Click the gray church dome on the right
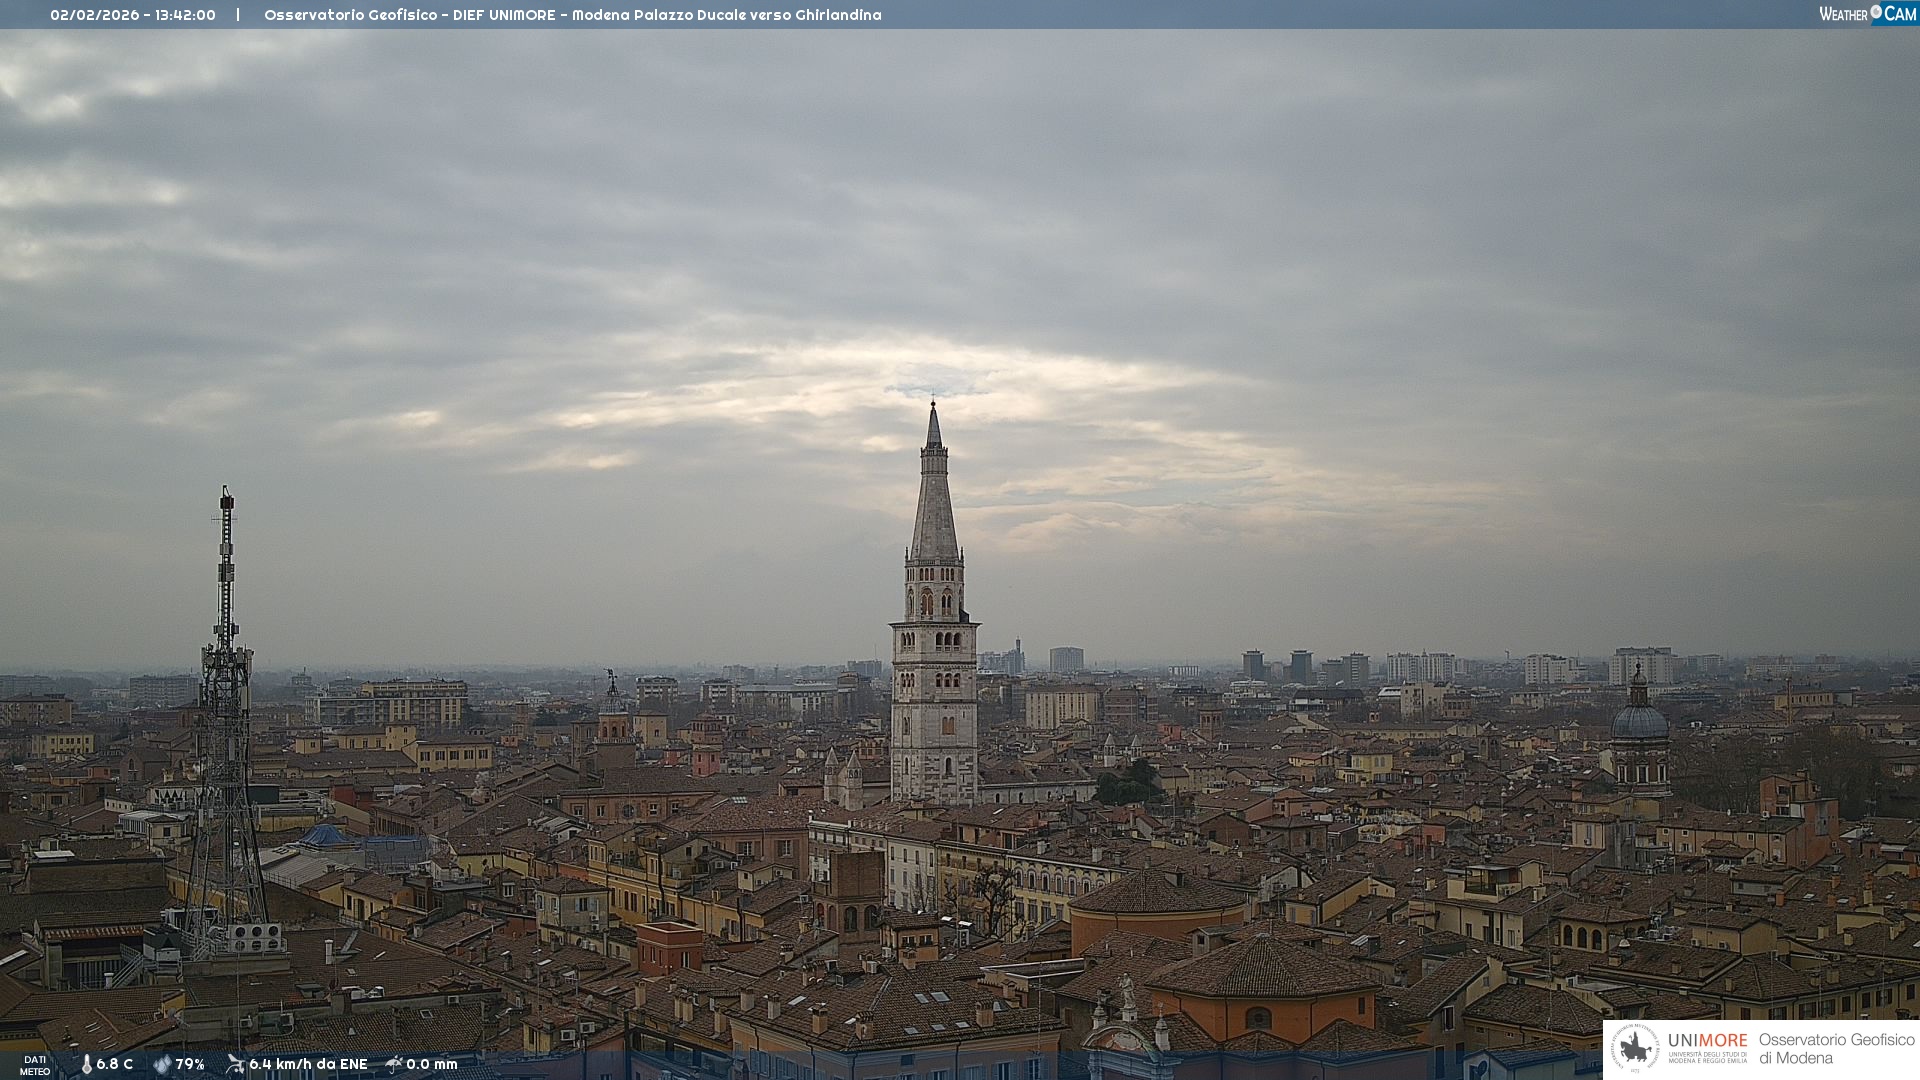The image size is (1920, 1080). pos(1640,720)
